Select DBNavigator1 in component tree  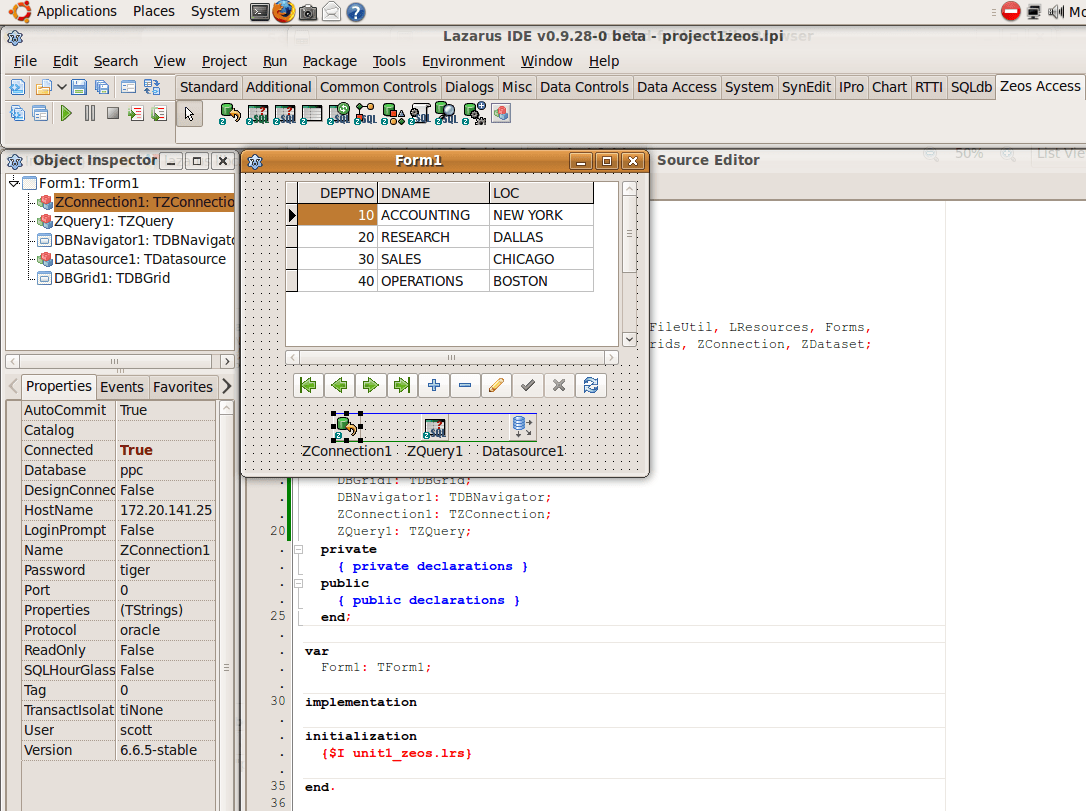pyautogui.click(x=144, y=240)
